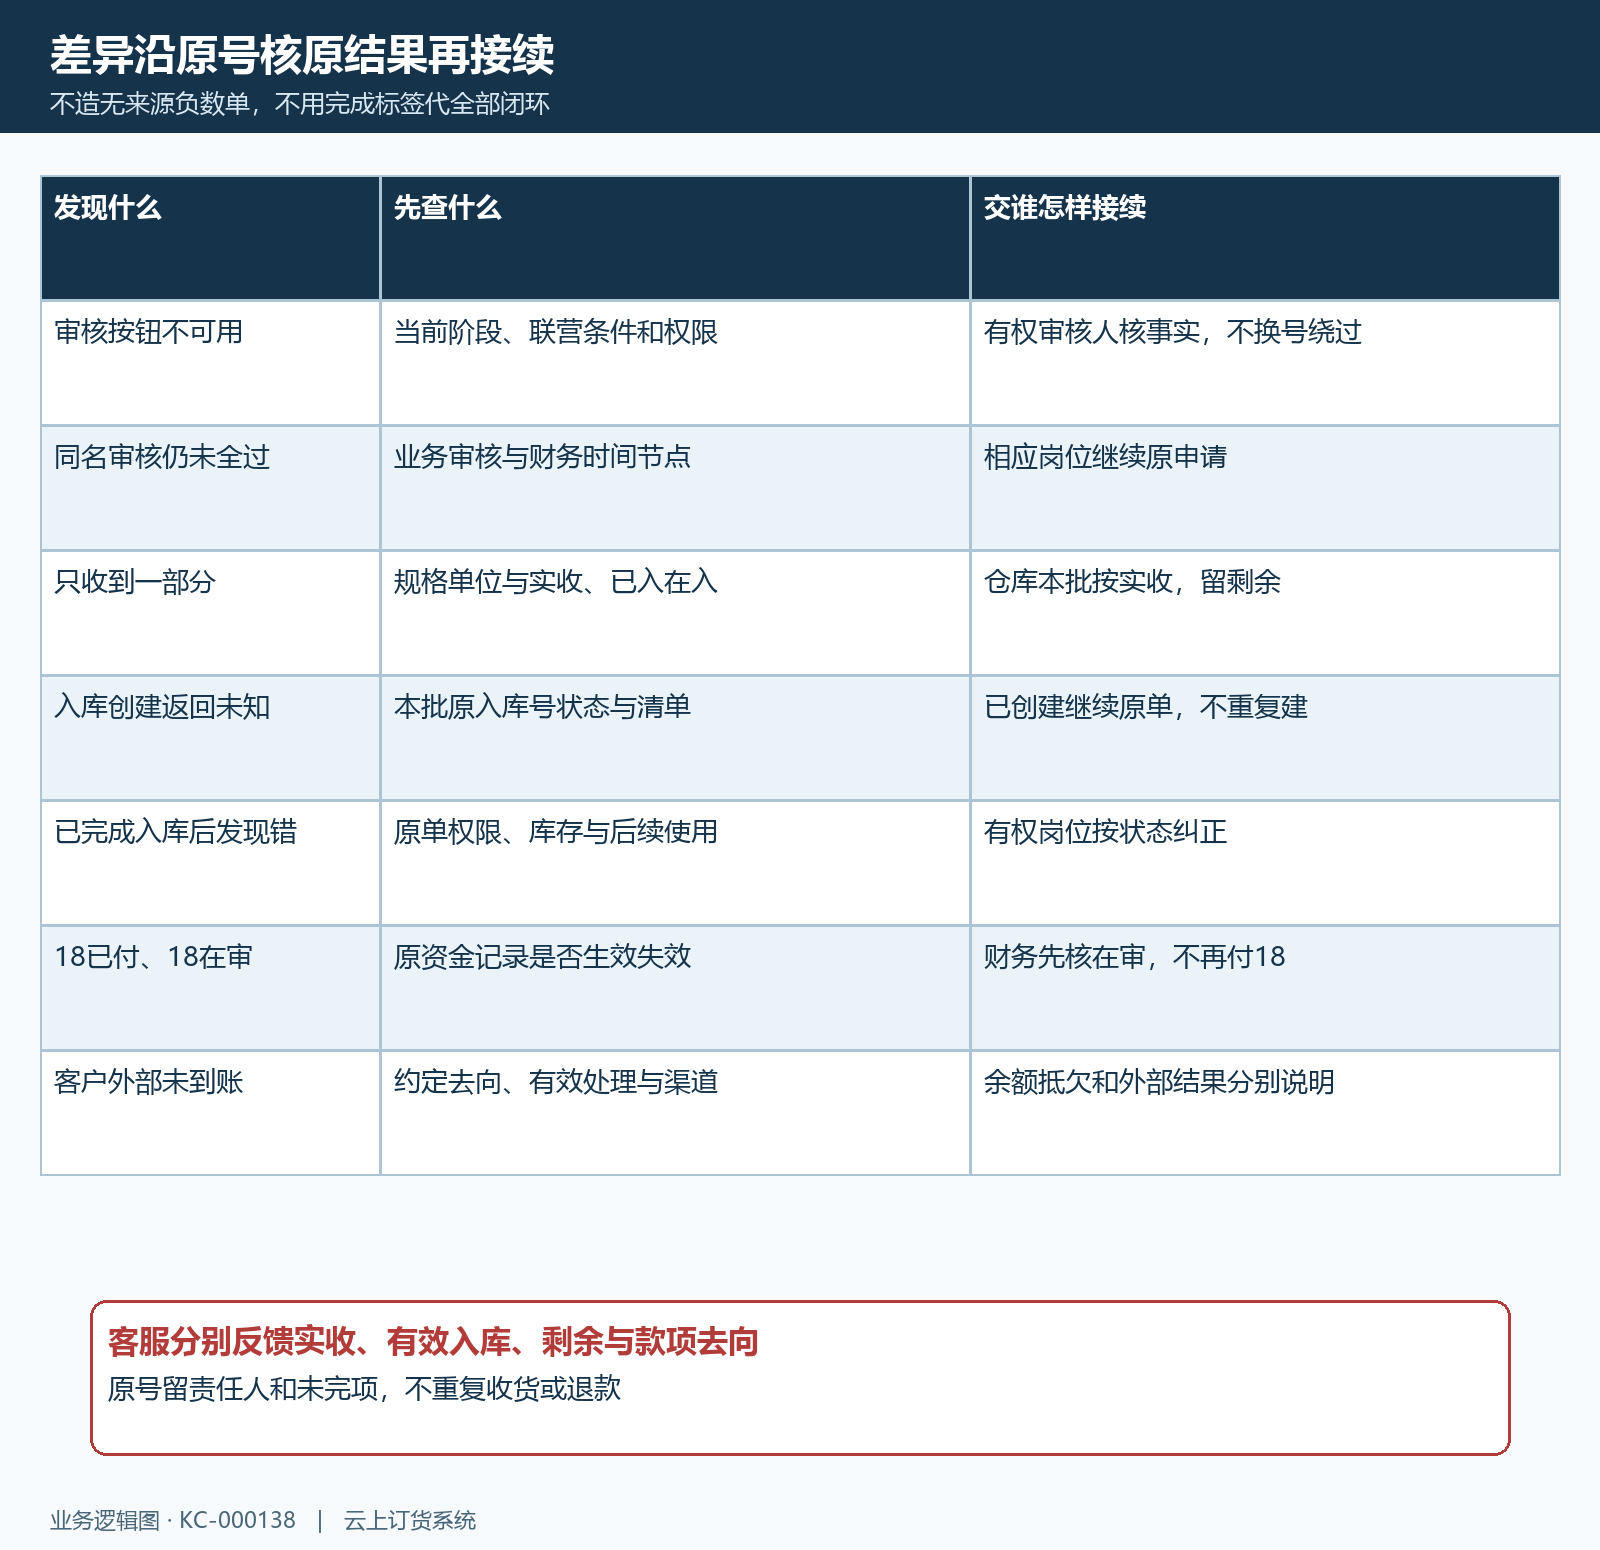Click the cell 余额抵欠和外部结果分别说明

point(1265,1113)
